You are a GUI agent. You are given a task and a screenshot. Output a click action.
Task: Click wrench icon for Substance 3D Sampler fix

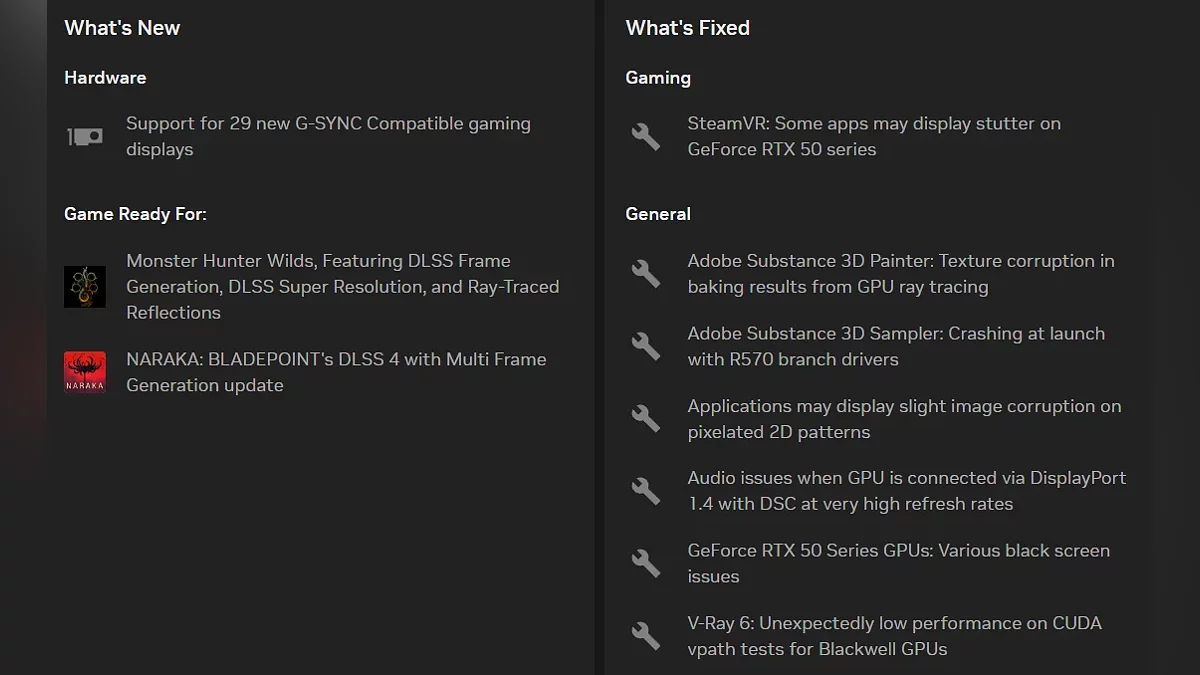[646, 346]
